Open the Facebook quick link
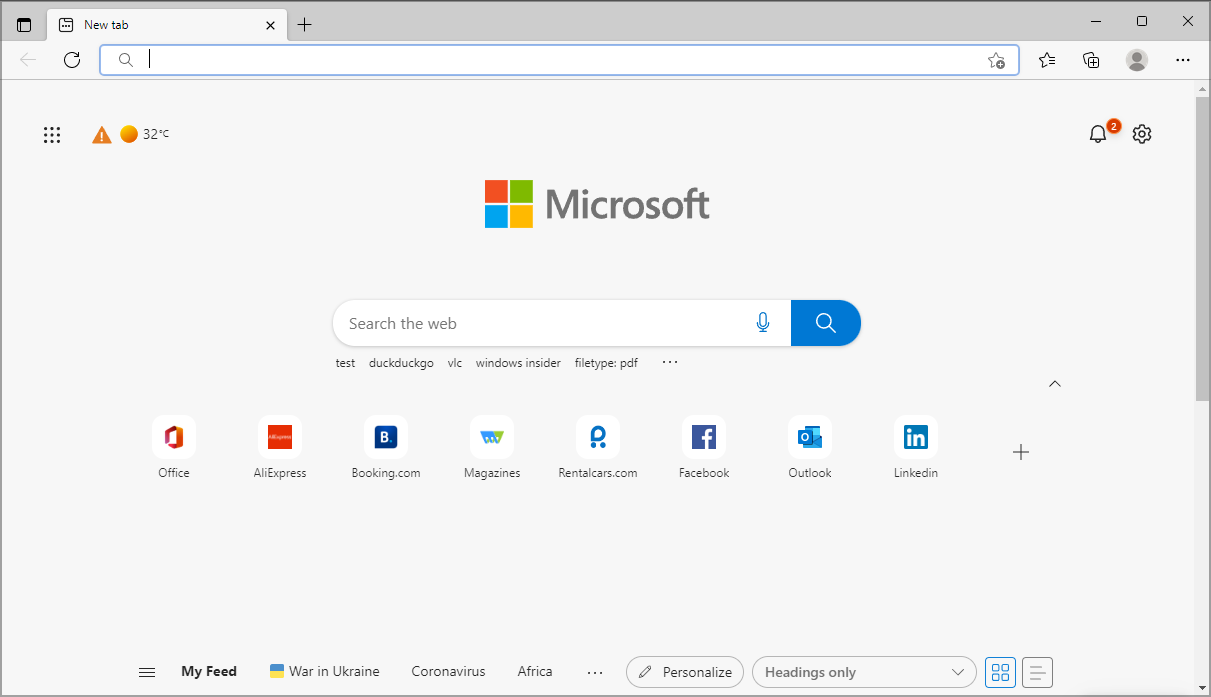 tap(704, 448)
